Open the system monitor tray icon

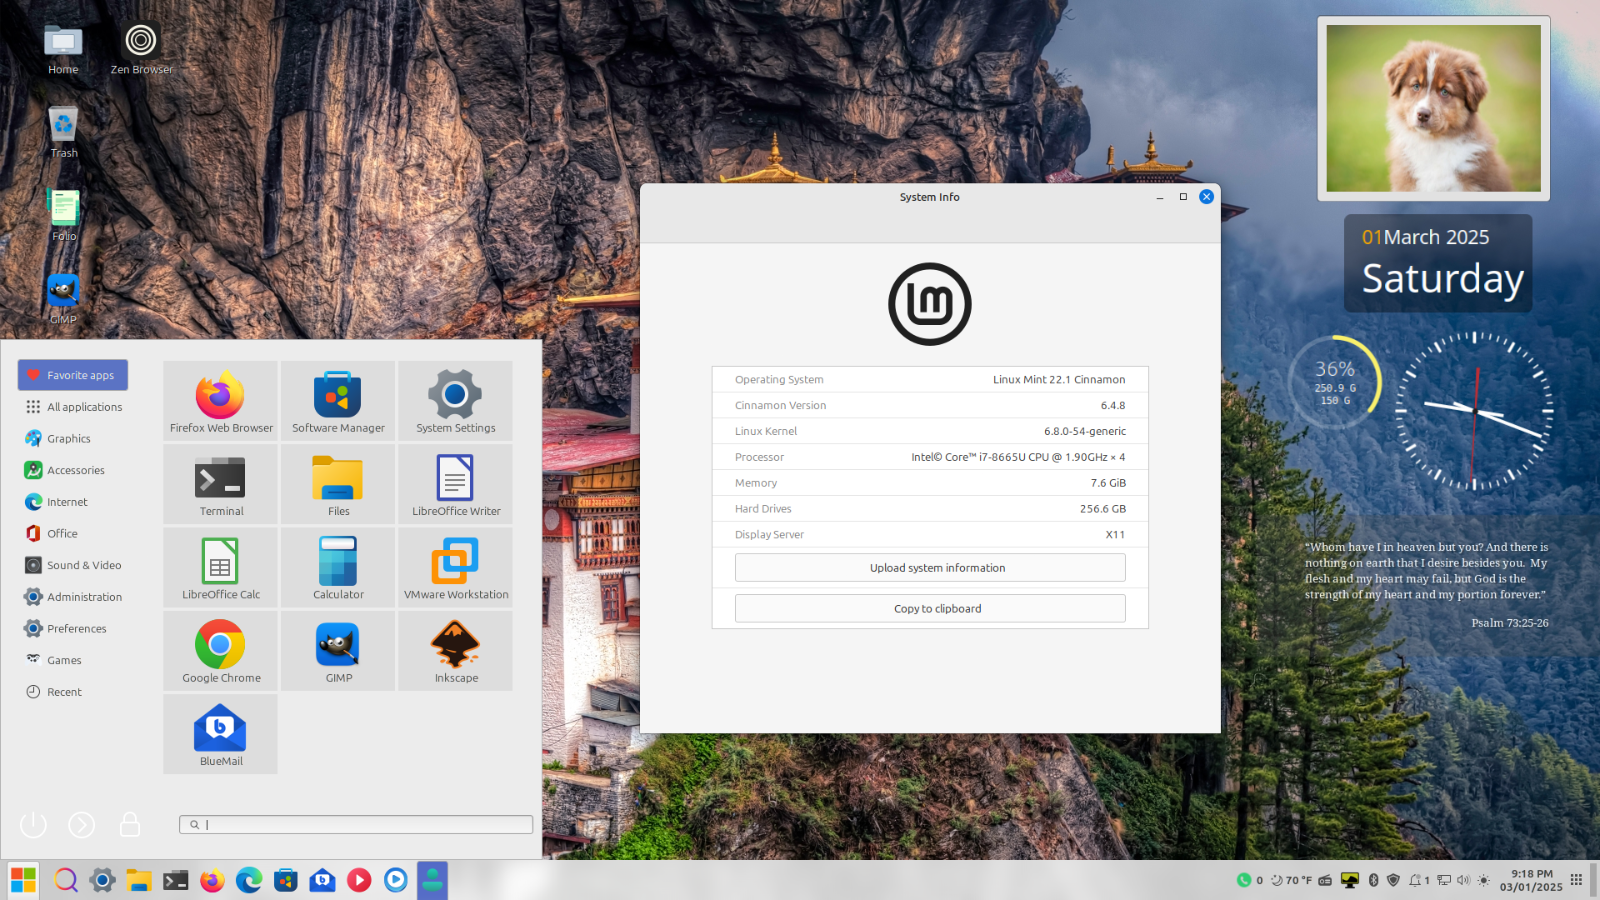1350,880
